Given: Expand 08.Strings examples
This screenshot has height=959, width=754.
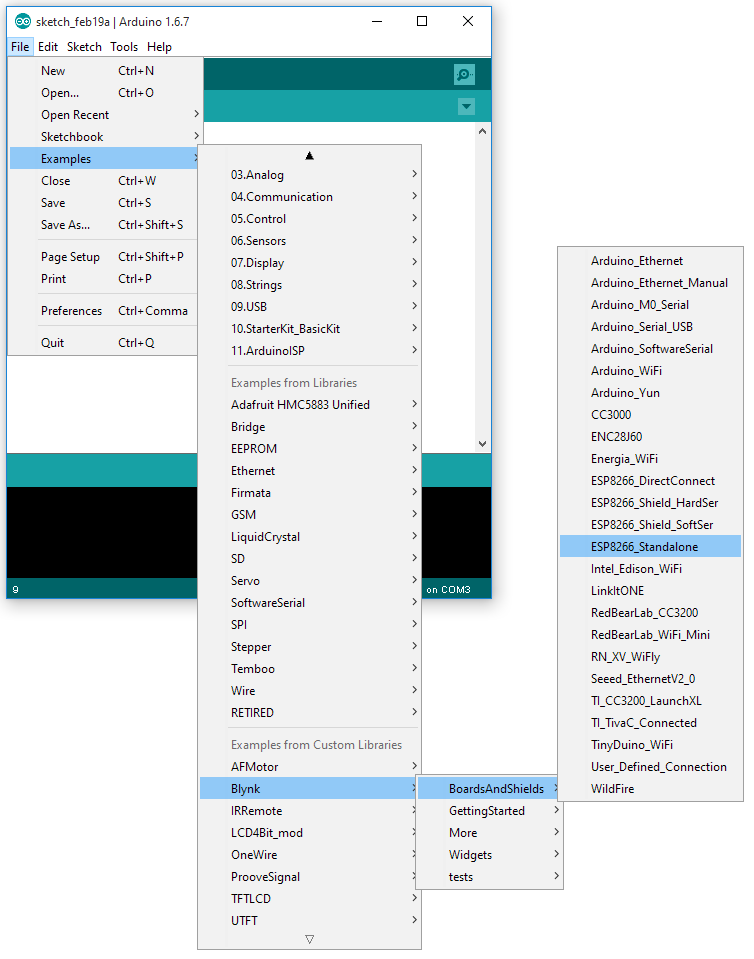Looking at the screenshot, I should (309, 285).
